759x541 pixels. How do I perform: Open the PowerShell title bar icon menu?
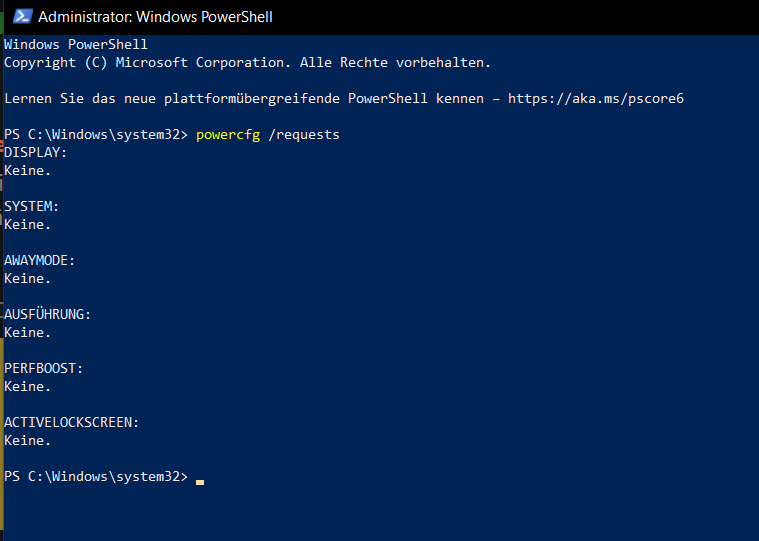click(22, 16)
